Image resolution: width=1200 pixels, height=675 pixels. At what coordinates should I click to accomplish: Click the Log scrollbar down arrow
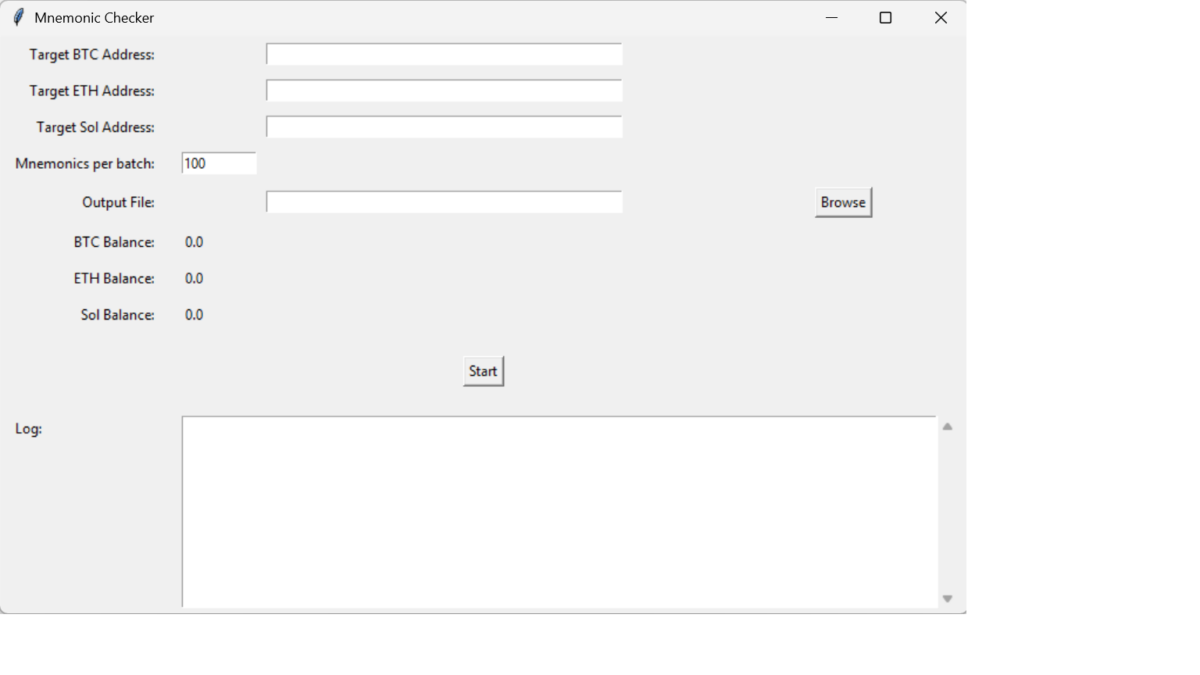click(947, 598)
